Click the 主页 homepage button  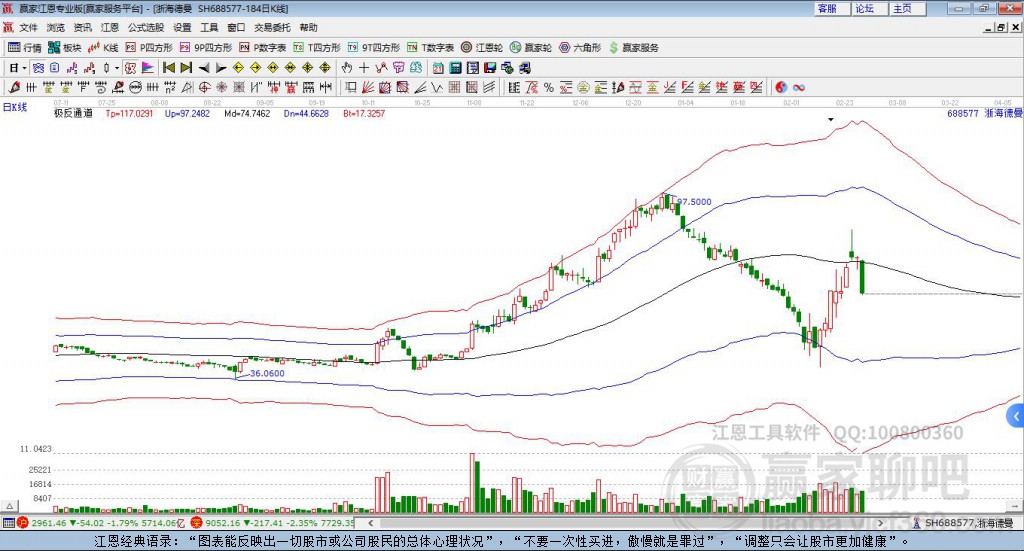[x=907, y=8]
